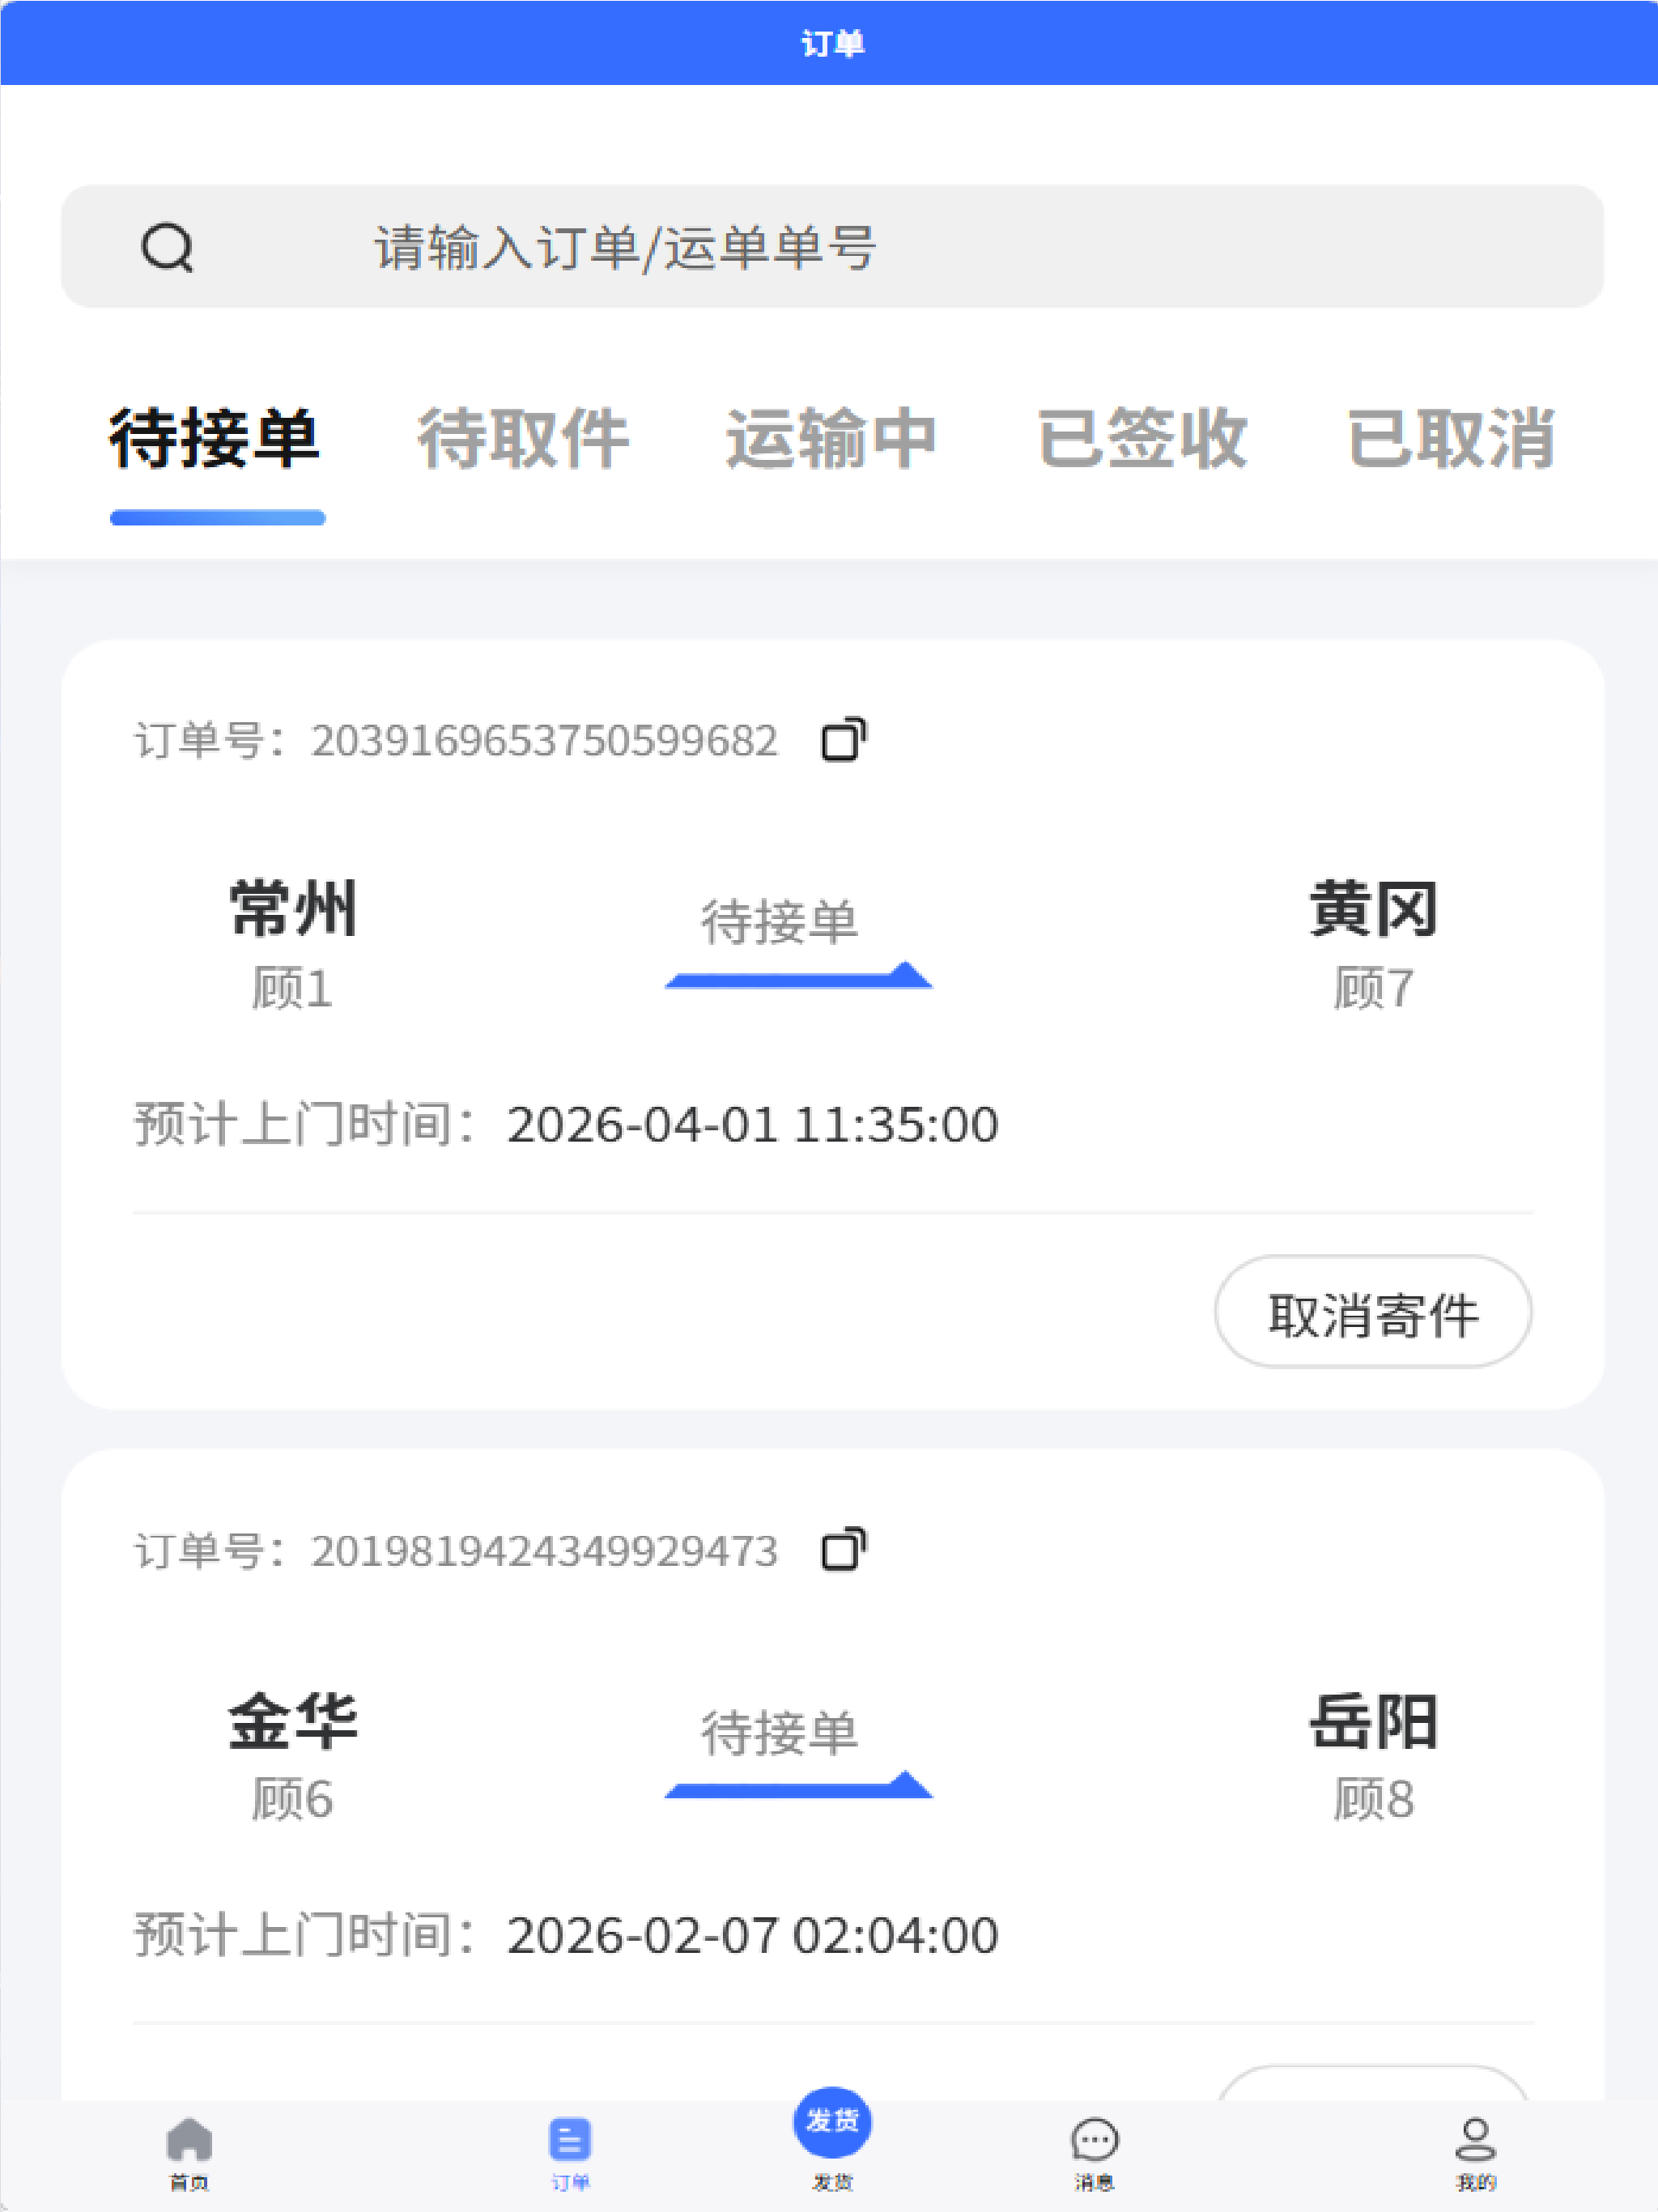This screenshot has width=1658, height=2212.
Task: Click pickup time 2026-04-01 11:35:00
Action: coord(752,1125)
